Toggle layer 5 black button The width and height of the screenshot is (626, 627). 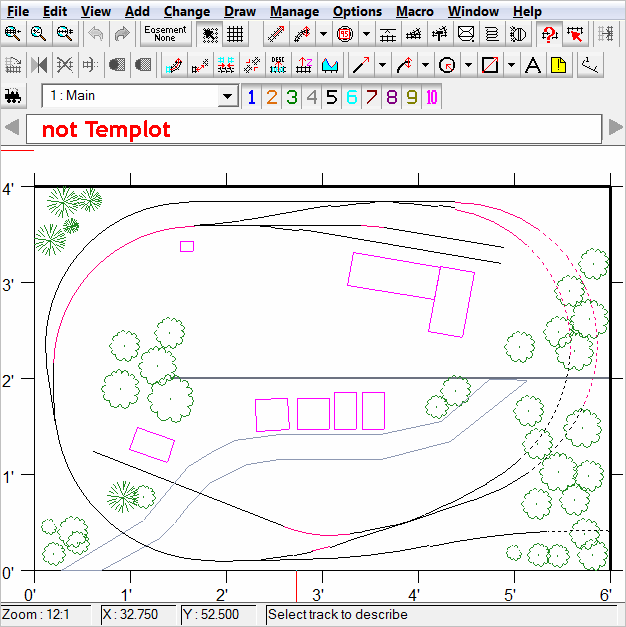(x=332, y=97)
